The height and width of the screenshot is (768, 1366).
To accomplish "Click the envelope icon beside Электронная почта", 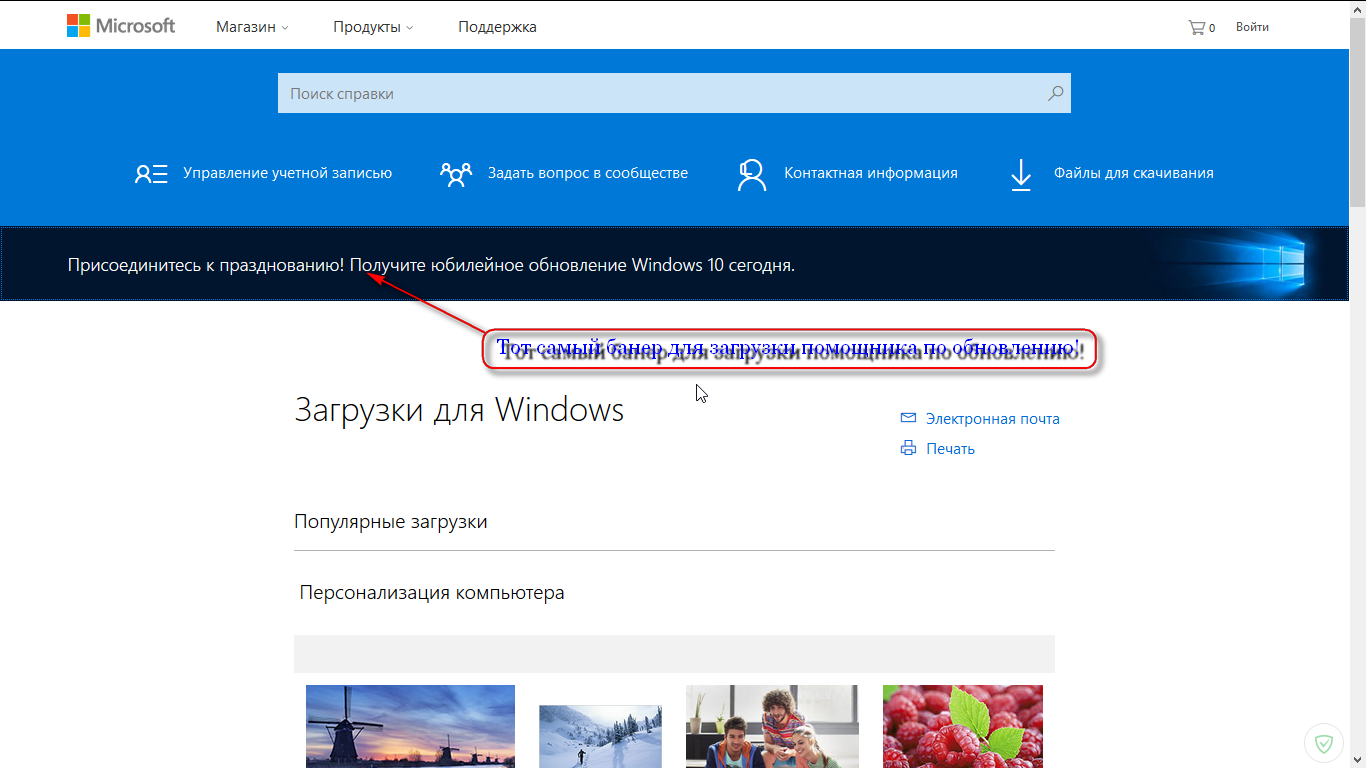I will [x=908, y=418].
